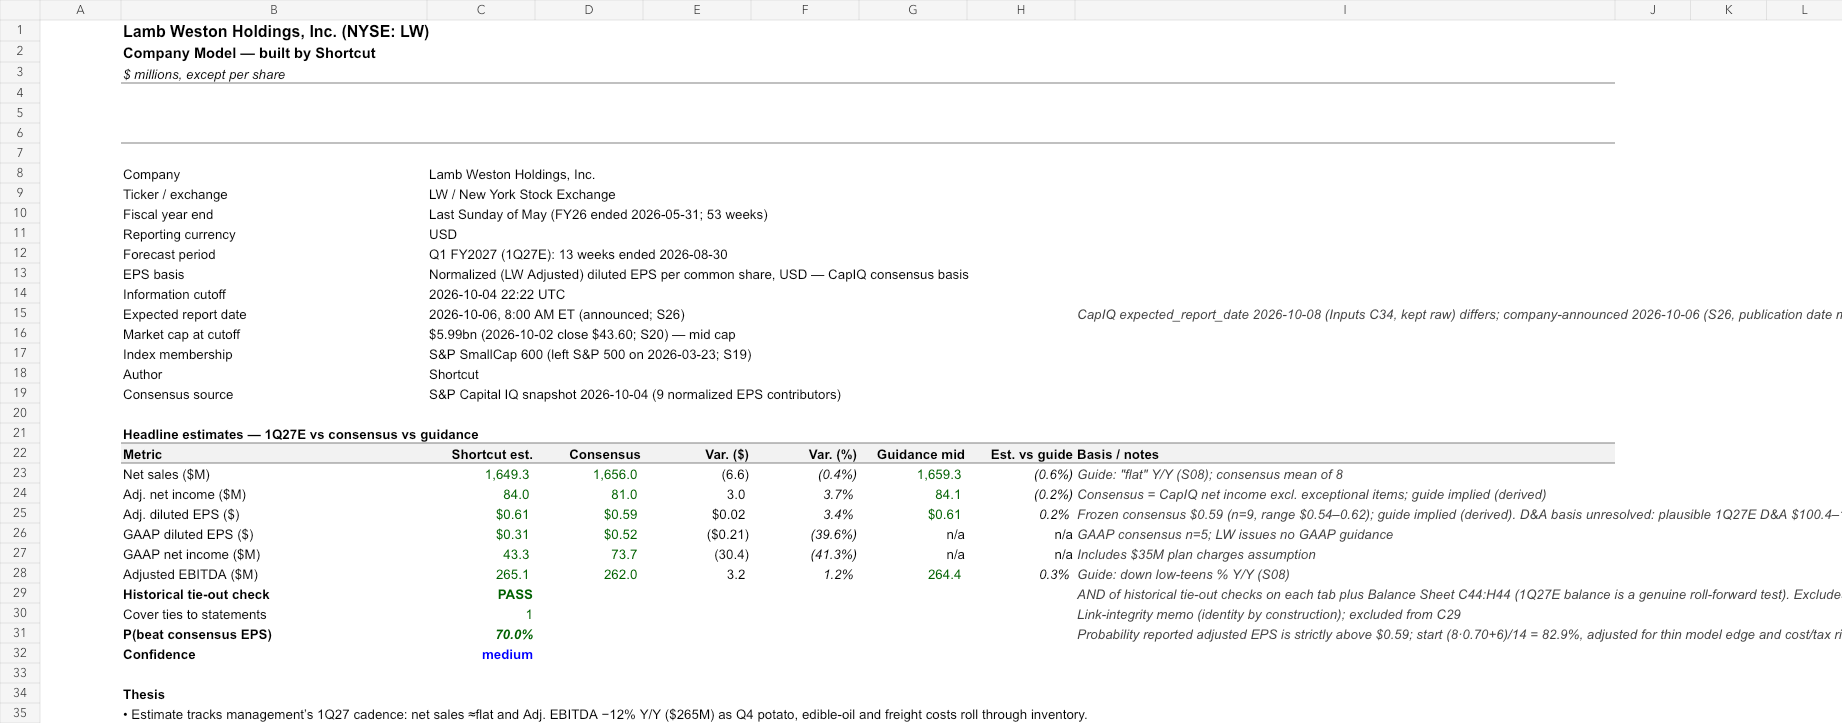Select the adj. EPS consensus '$0.59'
The width and height of the screenshot is (1842, 723).
(621, 515)
